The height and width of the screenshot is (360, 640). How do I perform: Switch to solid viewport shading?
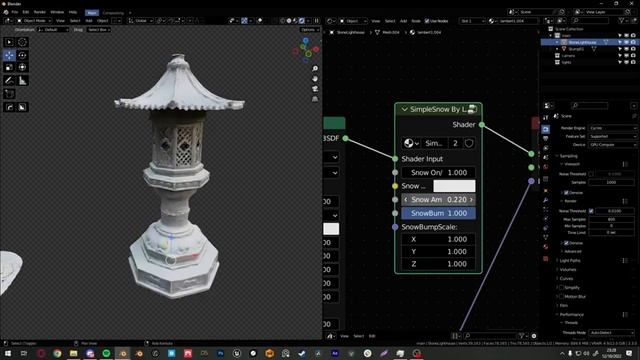[289, 21]
